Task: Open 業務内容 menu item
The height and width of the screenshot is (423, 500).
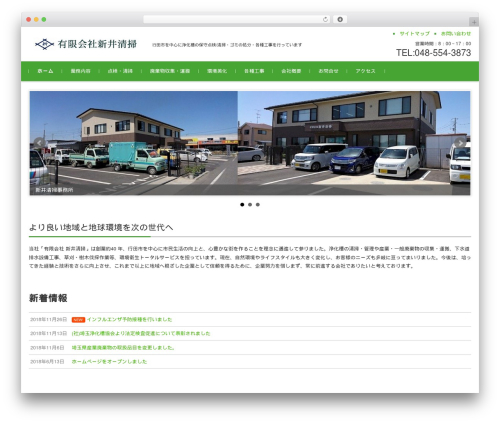Action: [x=80, y=71]
